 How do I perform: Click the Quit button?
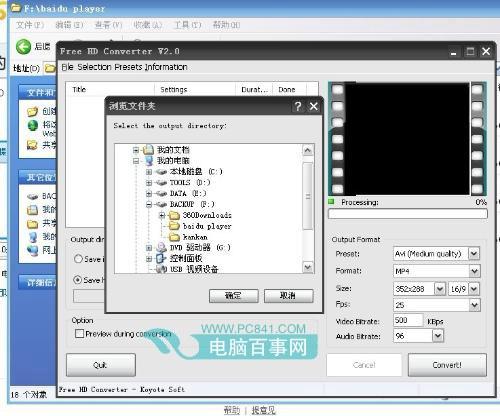coord(101,365)
